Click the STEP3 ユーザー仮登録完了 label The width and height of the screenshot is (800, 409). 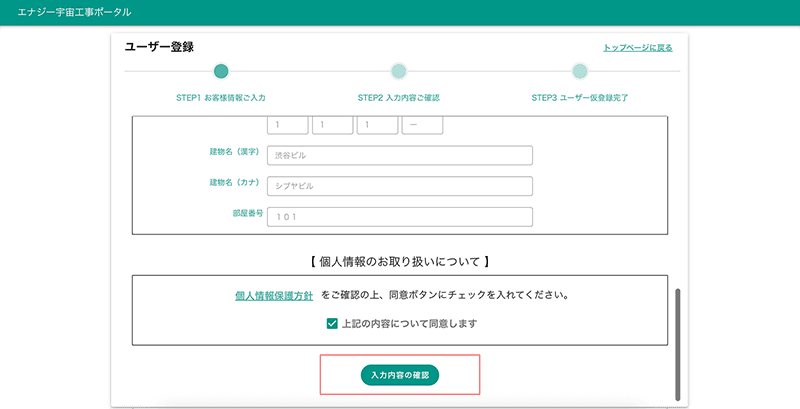point(579,98)
